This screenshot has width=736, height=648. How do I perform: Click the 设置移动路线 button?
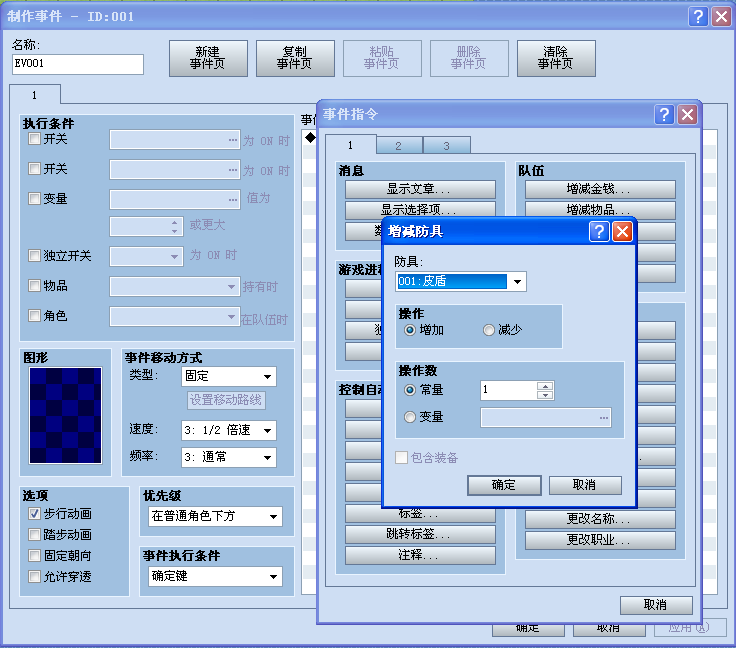[x=226, y=400]
